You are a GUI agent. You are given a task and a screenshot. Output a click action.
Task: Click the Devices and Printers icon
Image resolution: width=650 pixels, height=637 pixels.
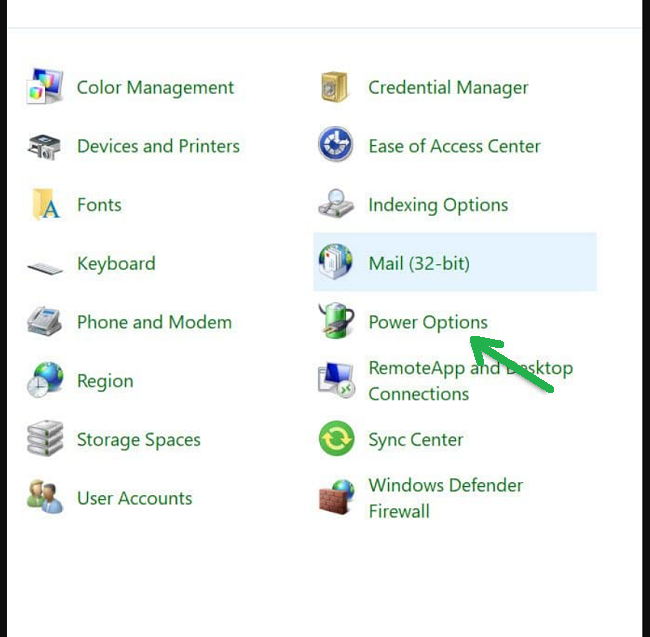[x=45, y=147]
